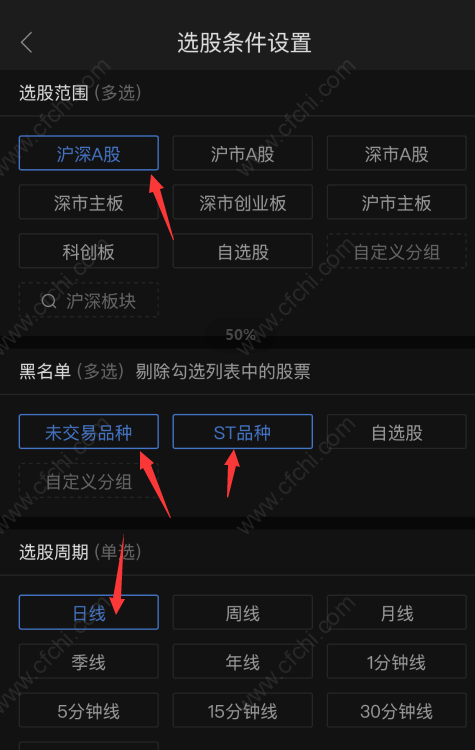Image resolution: width=475 pixels, height=750 pixels.
Task: Switch period to 周线
Action: (243, 612)
